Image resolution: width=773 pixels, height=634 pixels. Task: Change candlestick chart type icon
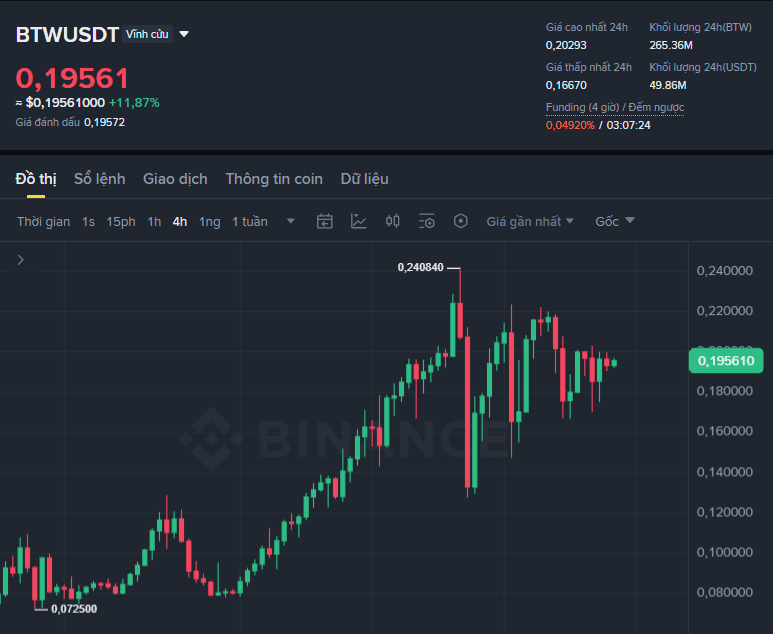point(392,221)
